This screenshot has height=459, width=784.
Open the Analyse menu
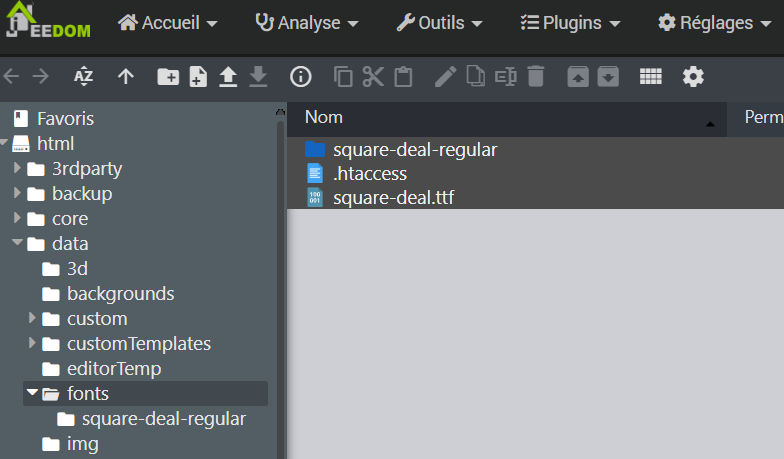point(306,23)
